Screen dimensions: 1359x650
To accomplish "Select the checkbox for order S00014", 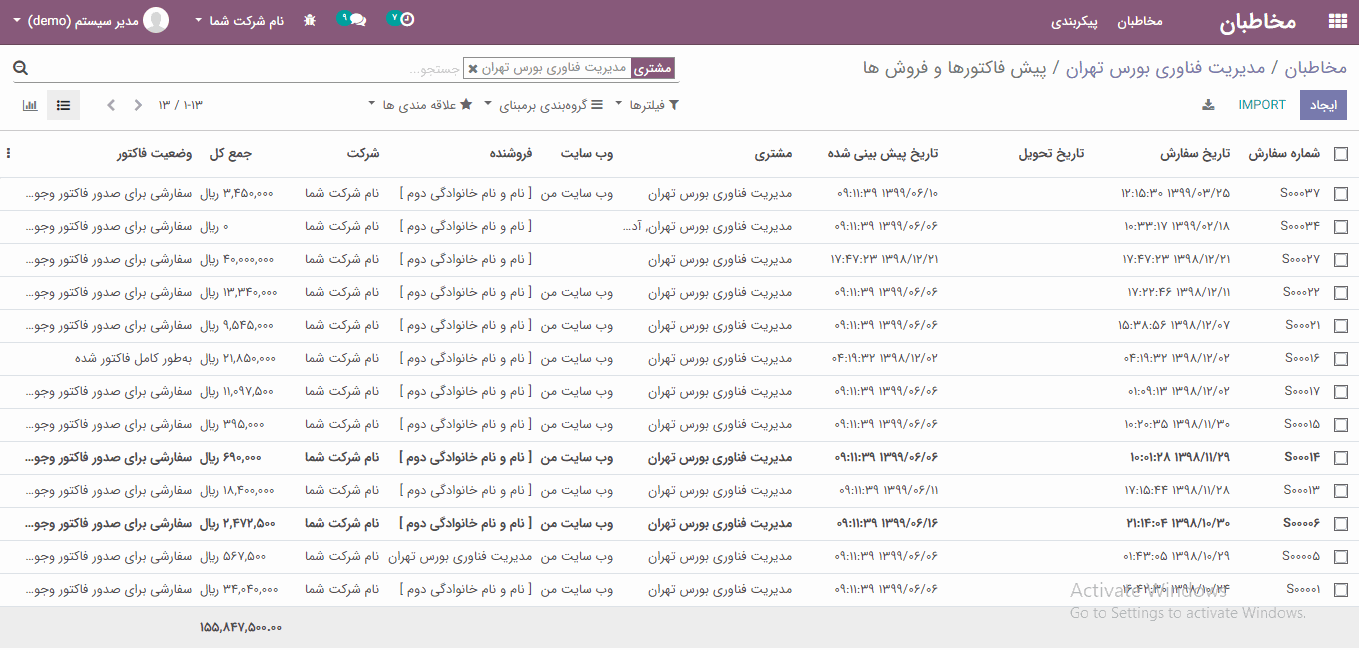I will coord(1340,458).
